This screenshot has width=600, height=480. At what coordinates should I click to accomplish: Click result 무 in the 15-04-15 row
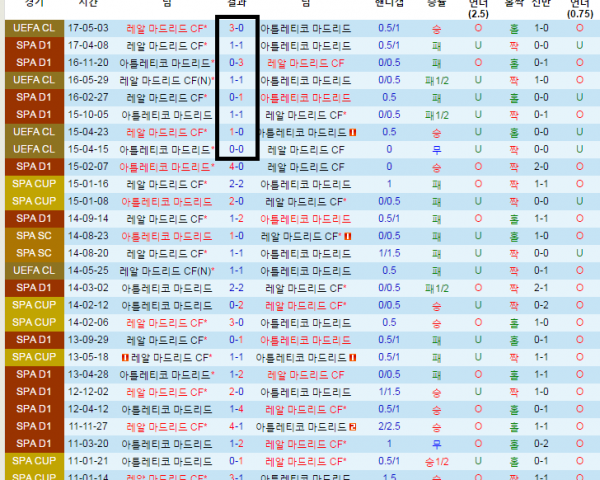pyautogui.click(x=437, y=150)
